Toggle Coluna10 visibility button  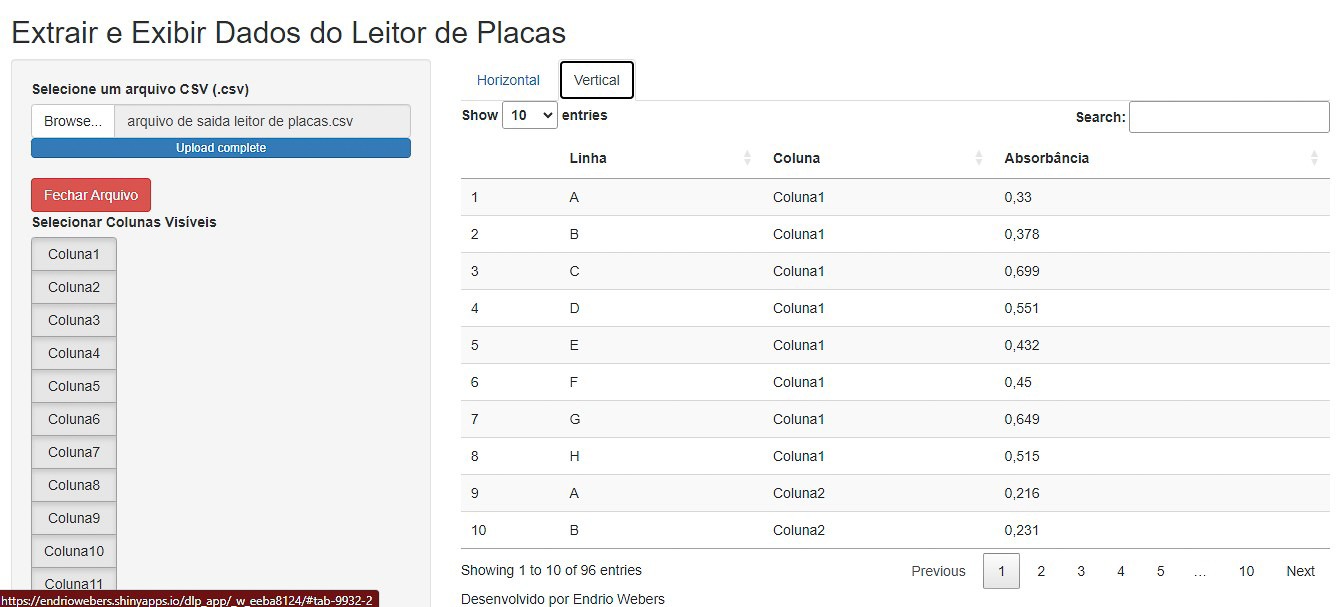74,551
